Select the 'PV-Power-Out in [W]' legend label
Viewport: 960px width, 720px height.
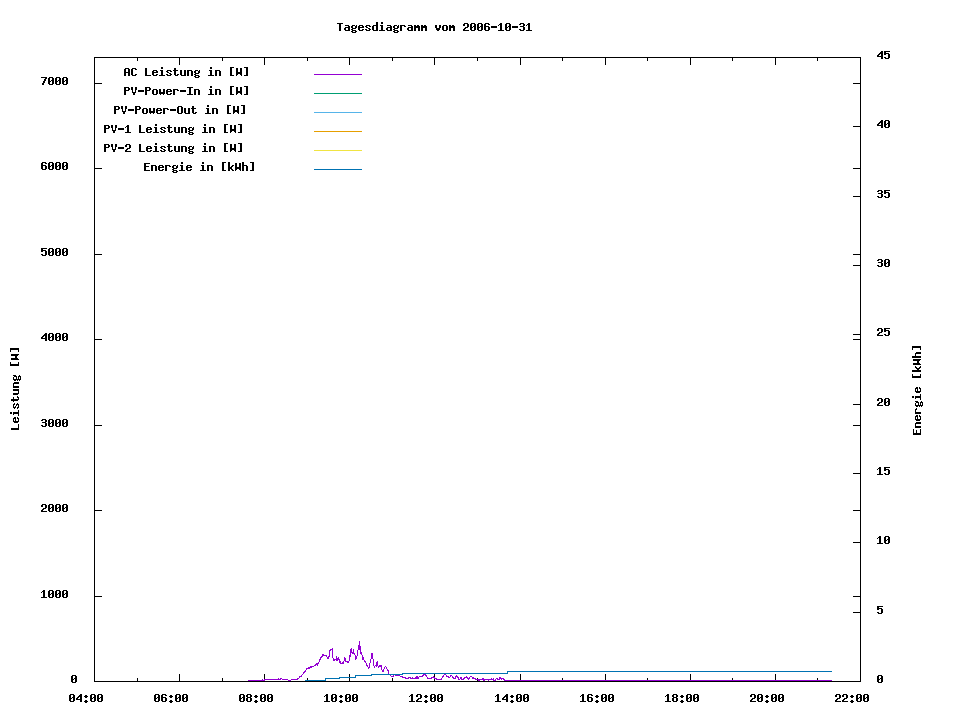180,110
